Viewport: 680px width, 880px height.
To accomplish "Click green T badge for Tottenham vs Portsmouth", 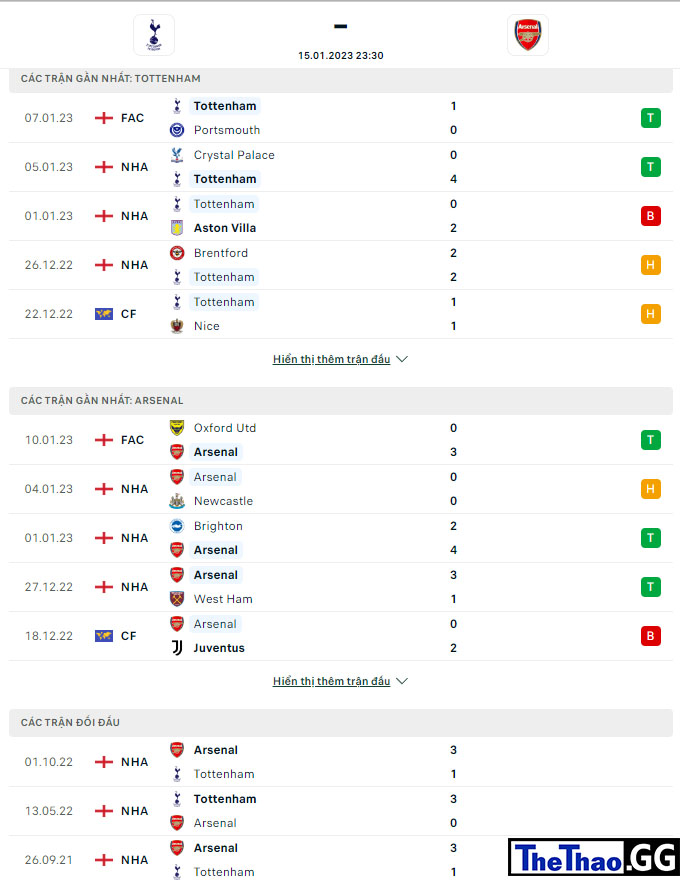I will [x=650, y=118].
